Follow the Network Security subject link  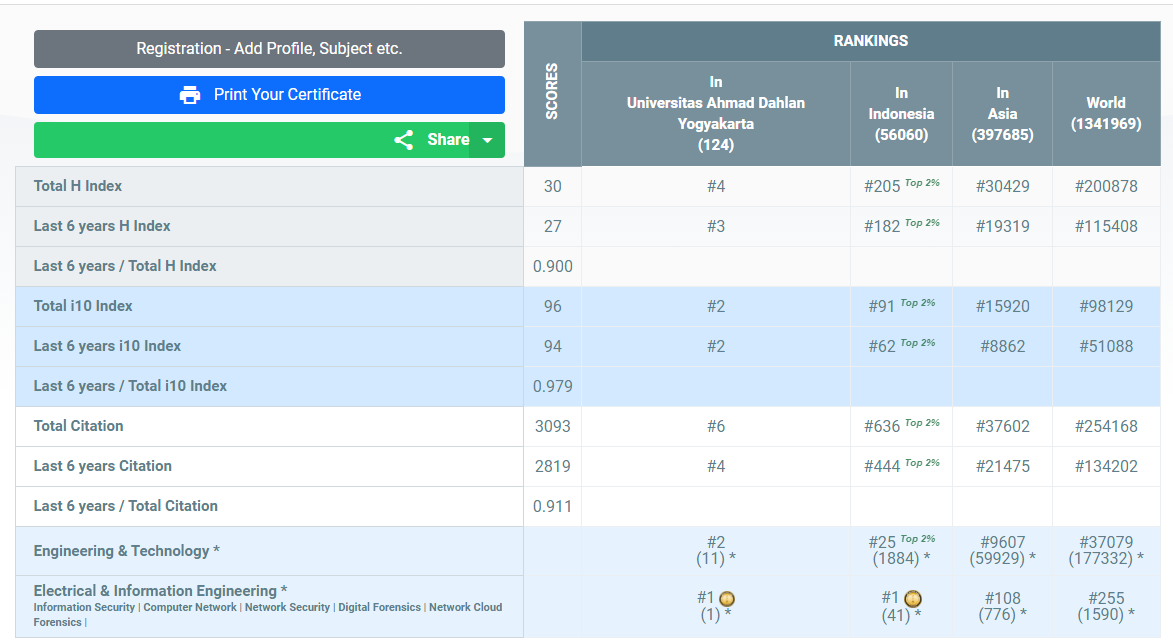(x=287, y=607)
